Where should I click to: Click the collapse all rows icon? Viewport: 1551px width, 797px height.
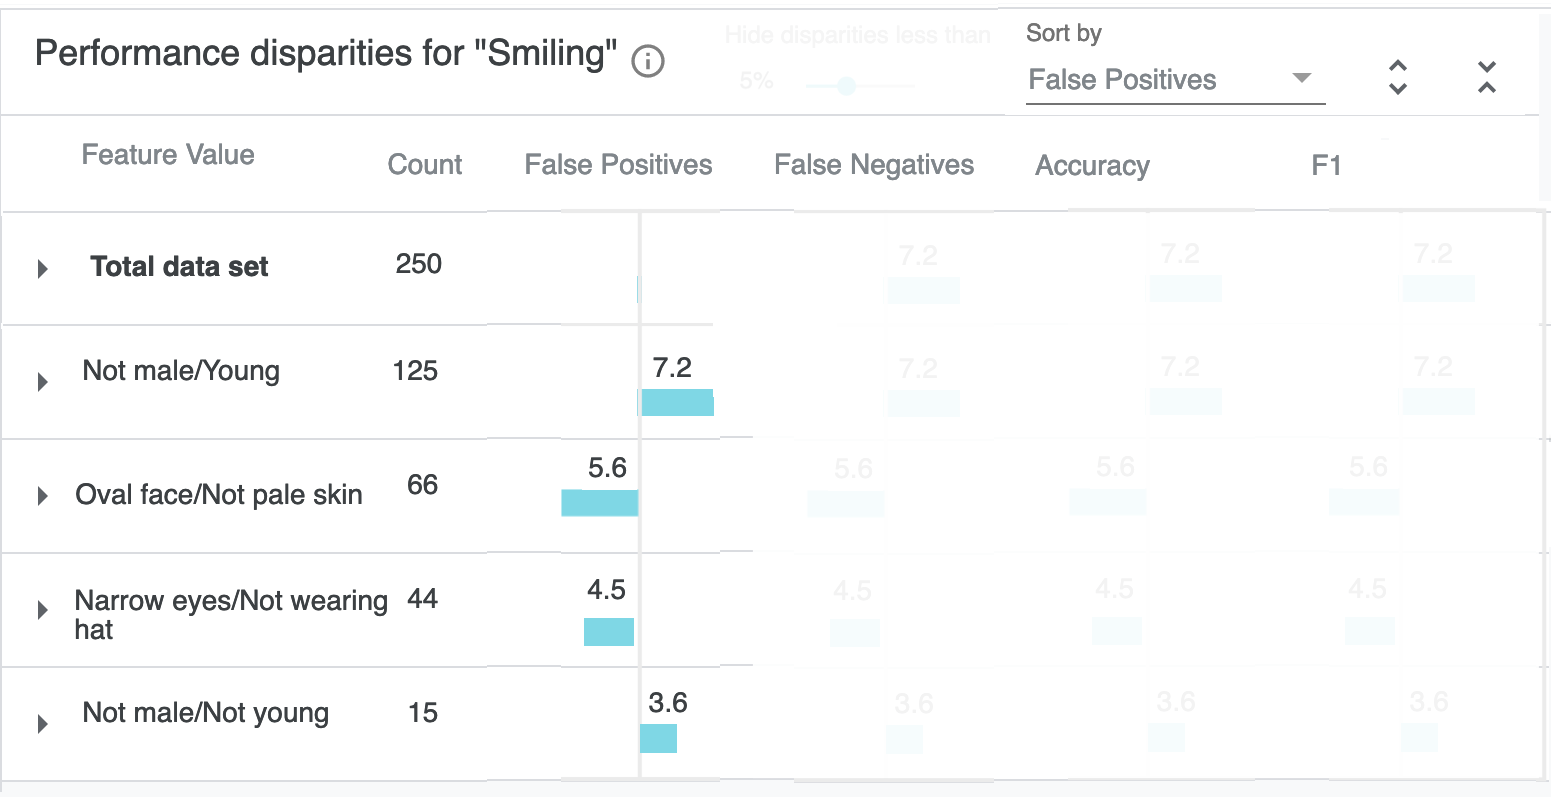[x=1487, y=77]
